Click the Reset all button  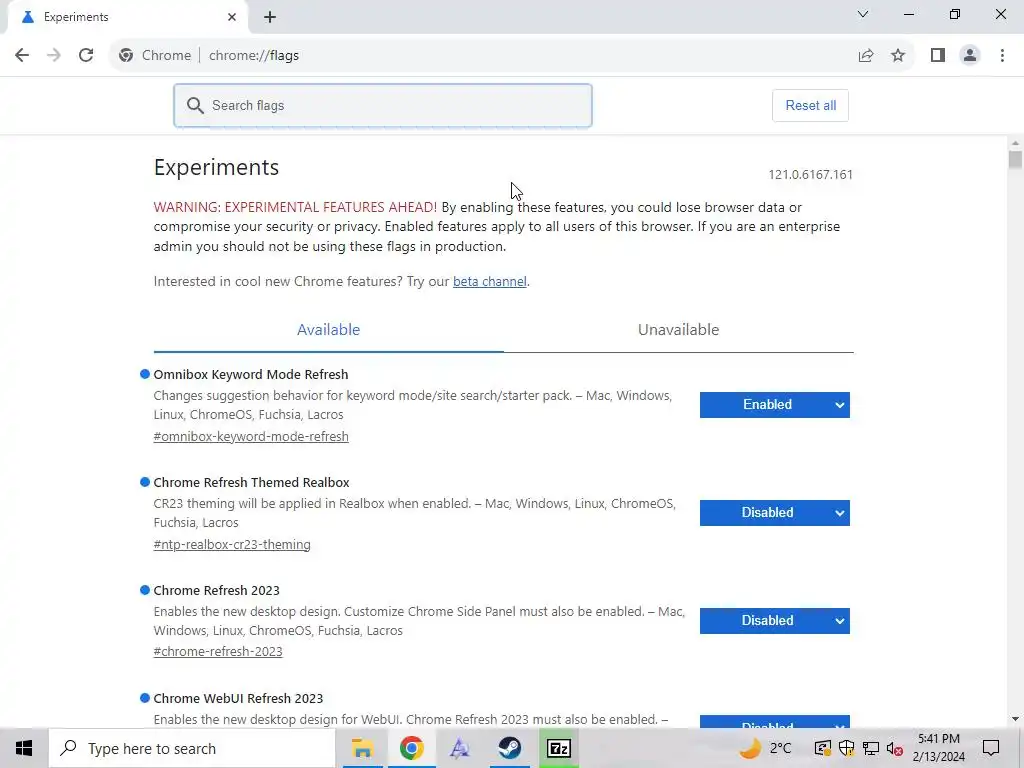810,105
